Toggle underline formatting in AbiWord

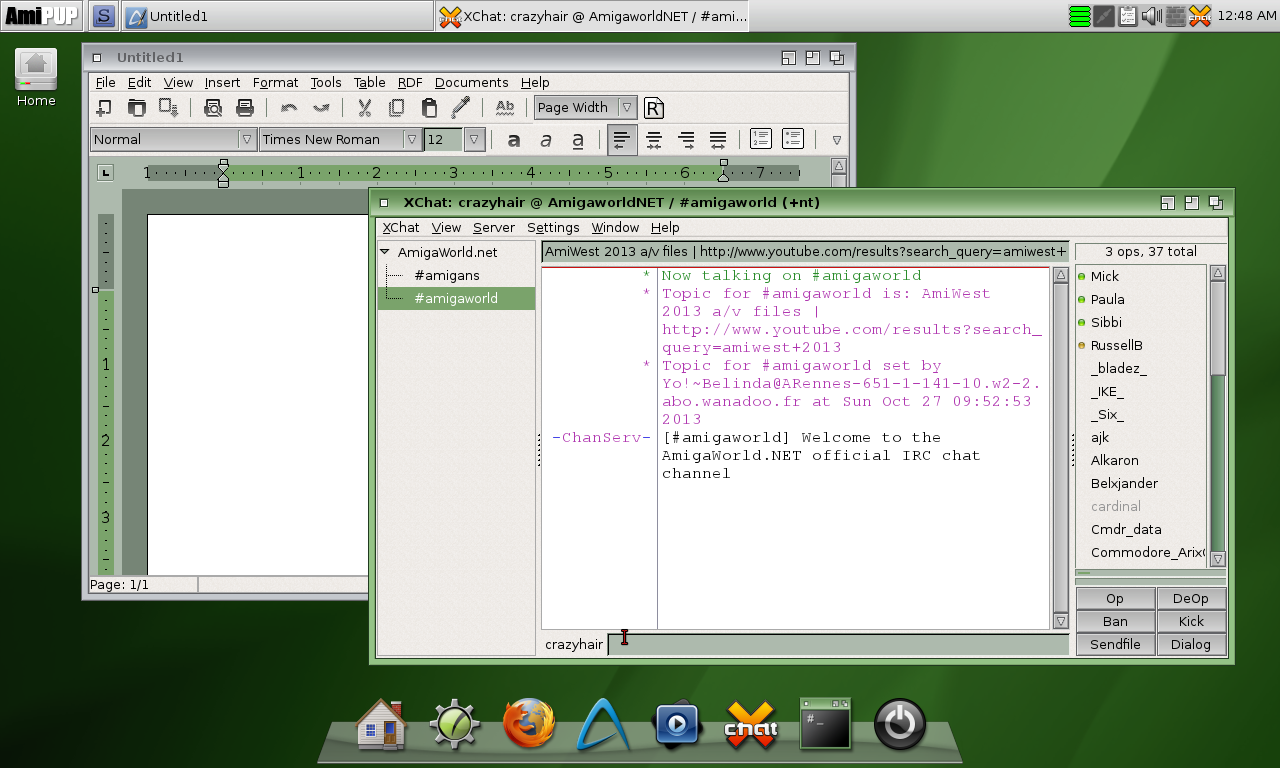pos(578,140)
